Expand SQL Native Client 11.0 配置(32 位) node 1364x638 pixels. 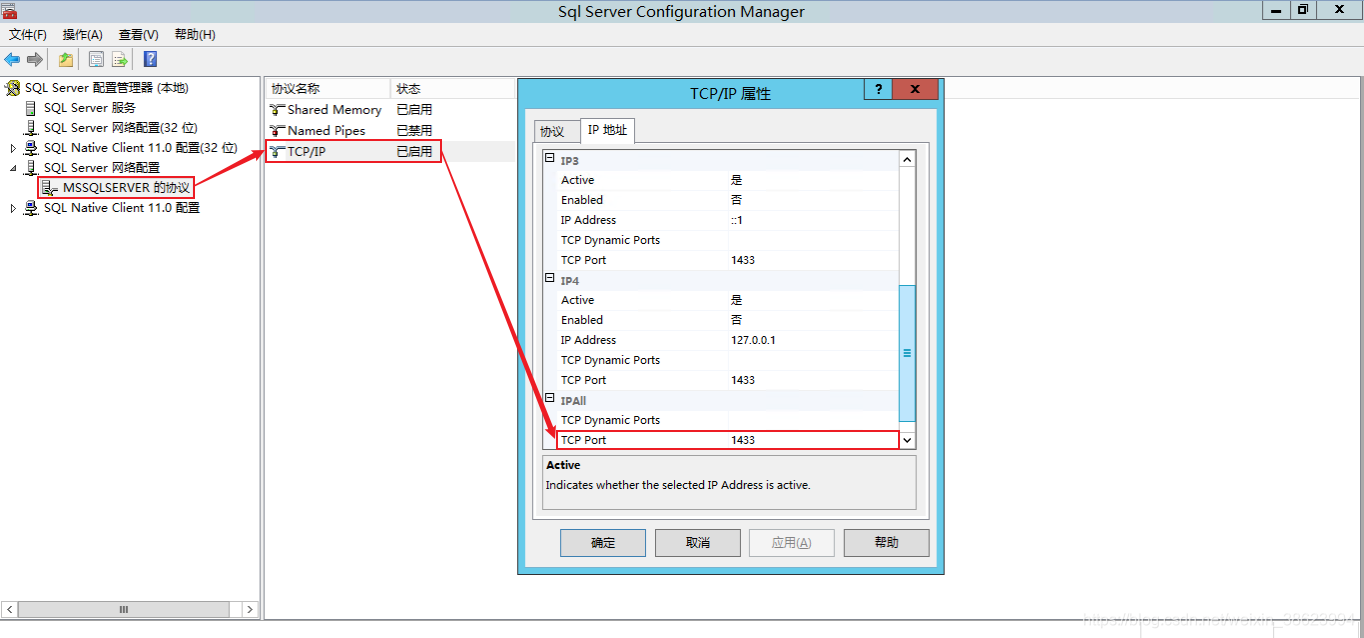click(x=13, y=148)
